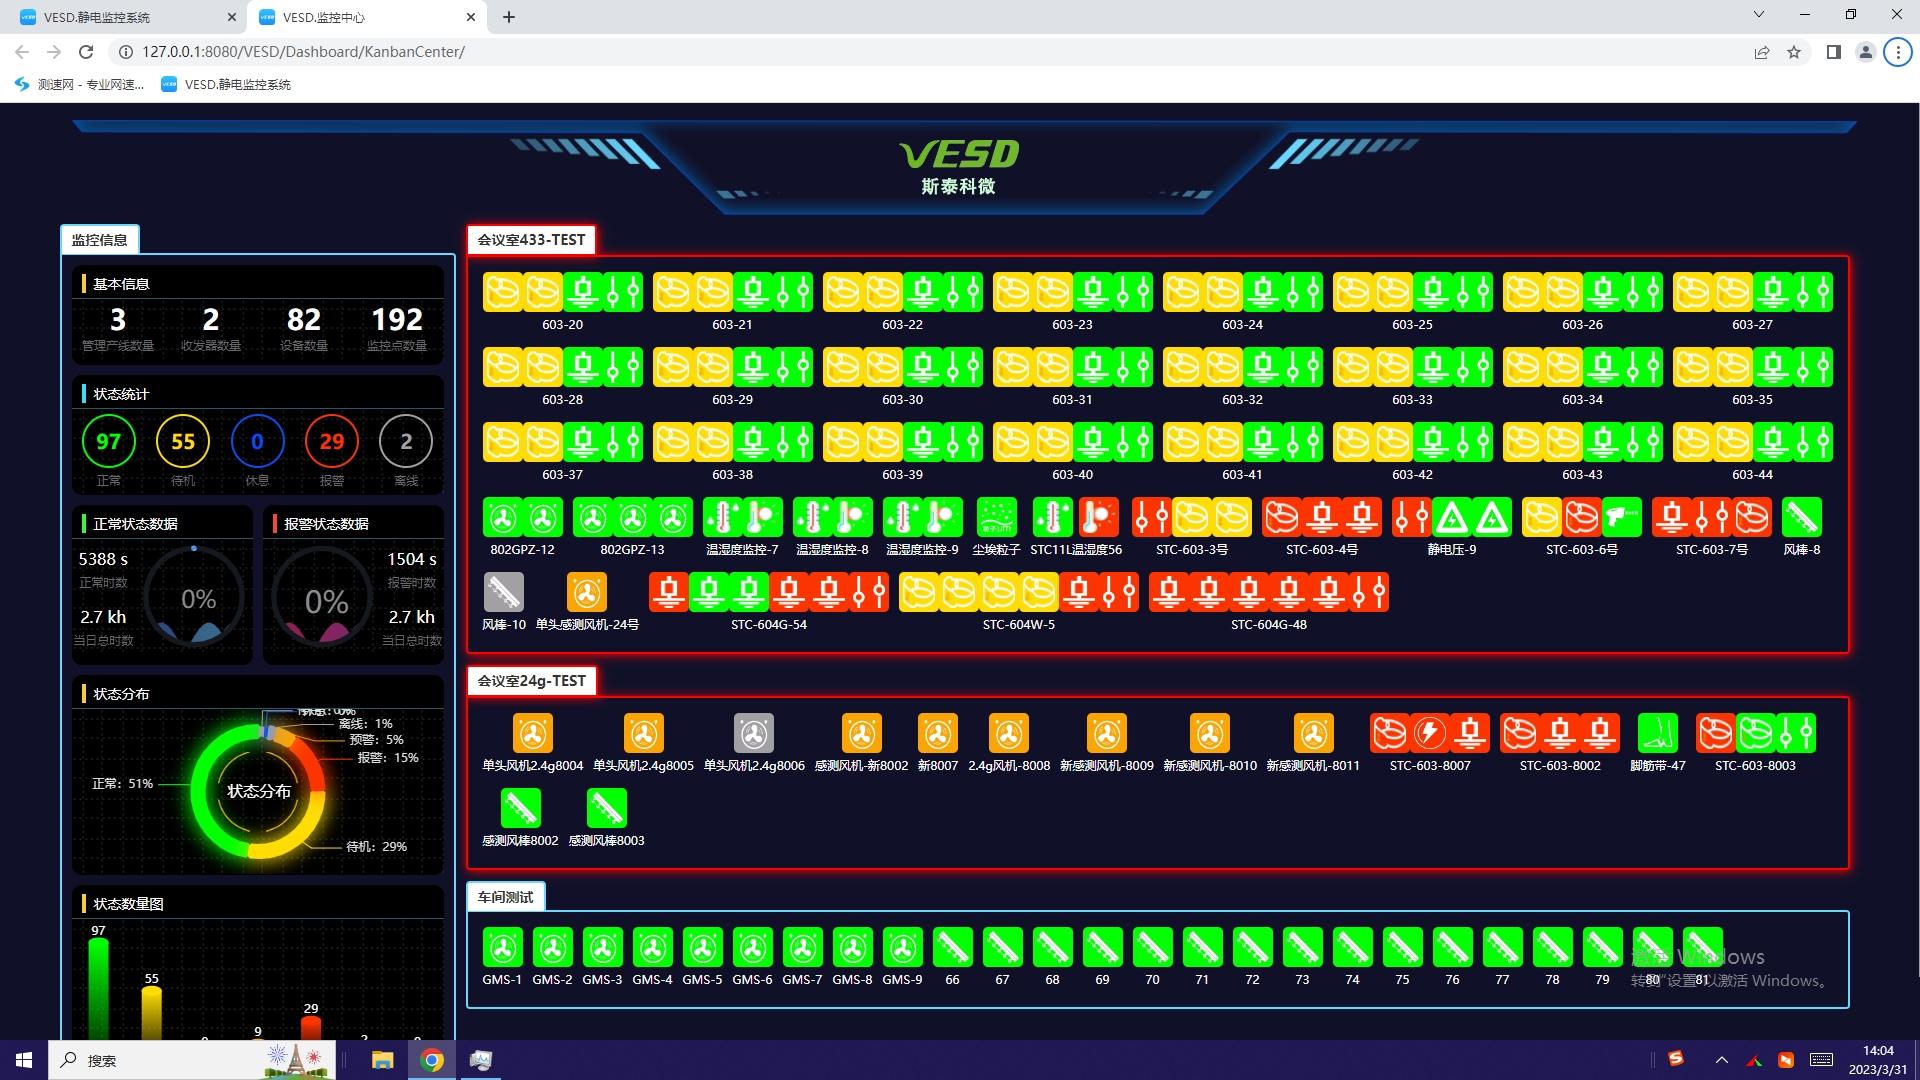The width and height of the screenshot is (1920, 1080).
Task: Click the share page icon in address bar
Action: 1762,52
